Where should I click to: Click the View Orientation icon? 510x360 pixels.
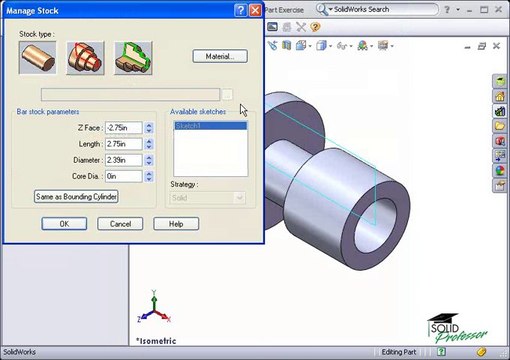click(x=301, y=45)
